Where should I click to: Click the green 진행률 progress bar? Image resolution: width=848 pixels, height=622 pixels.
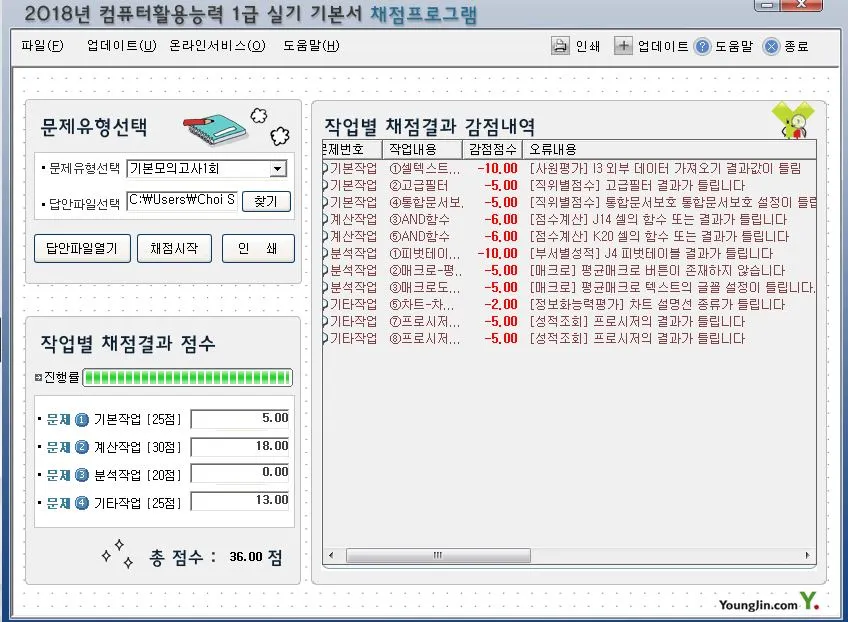click(185, 377)
